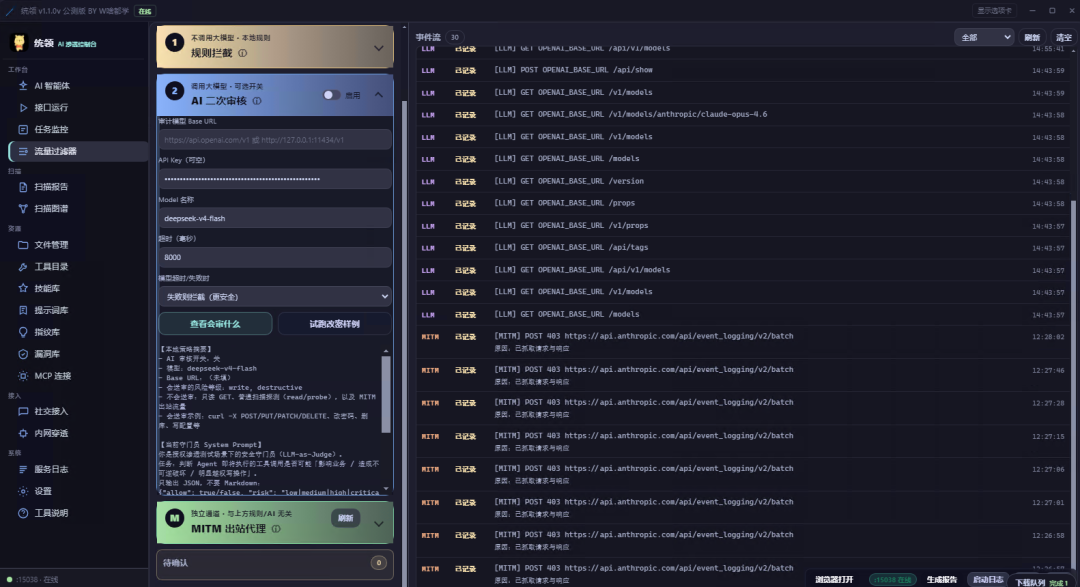Click the 查看会审什么 button
Screen dimensions: 1080x587
(216, 324)
